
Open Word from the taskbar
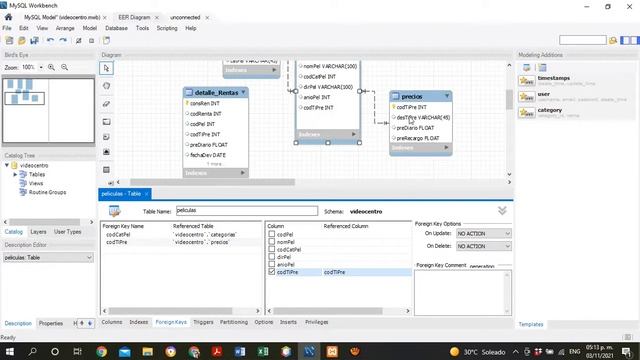pos(240,351)
